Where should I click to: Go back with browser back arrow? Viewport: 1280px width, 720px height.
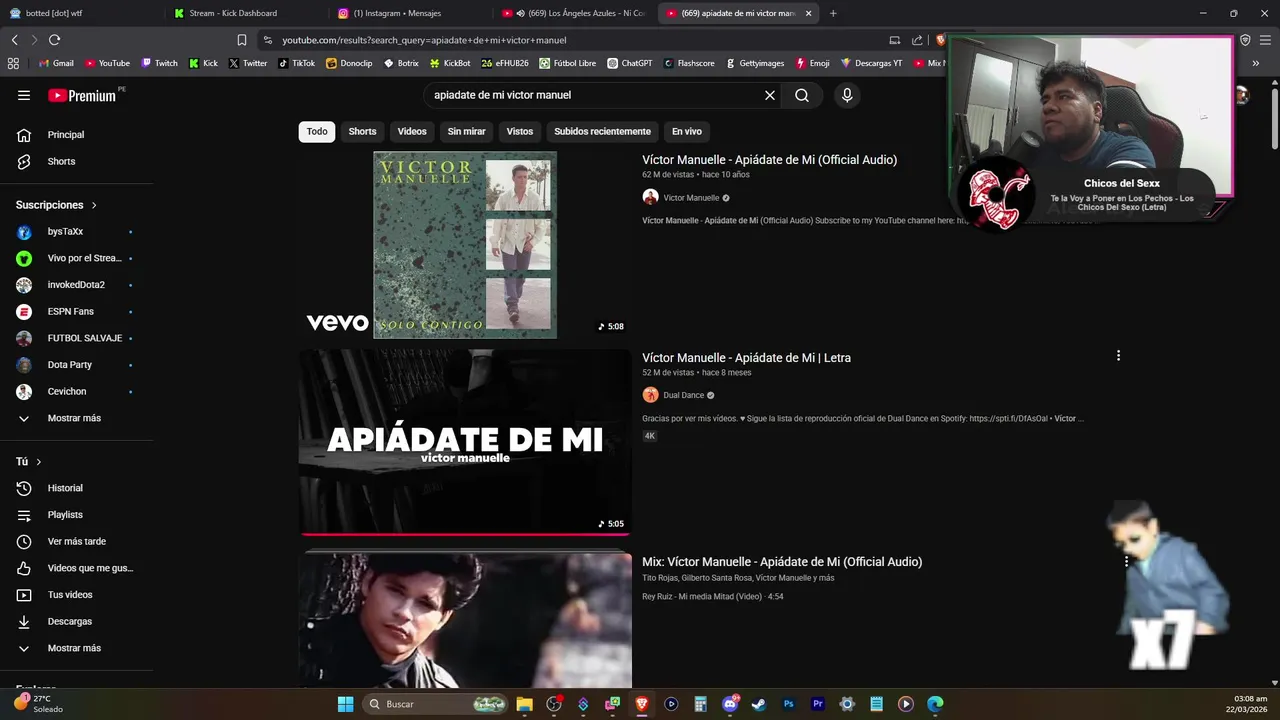tap(14, 40)
